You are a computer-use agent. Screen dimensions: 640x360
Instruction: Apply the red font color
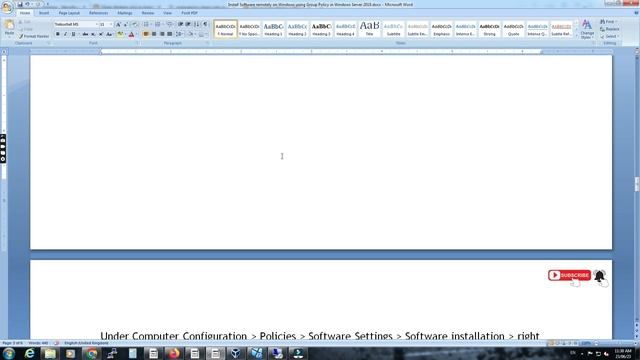point(131,34)
